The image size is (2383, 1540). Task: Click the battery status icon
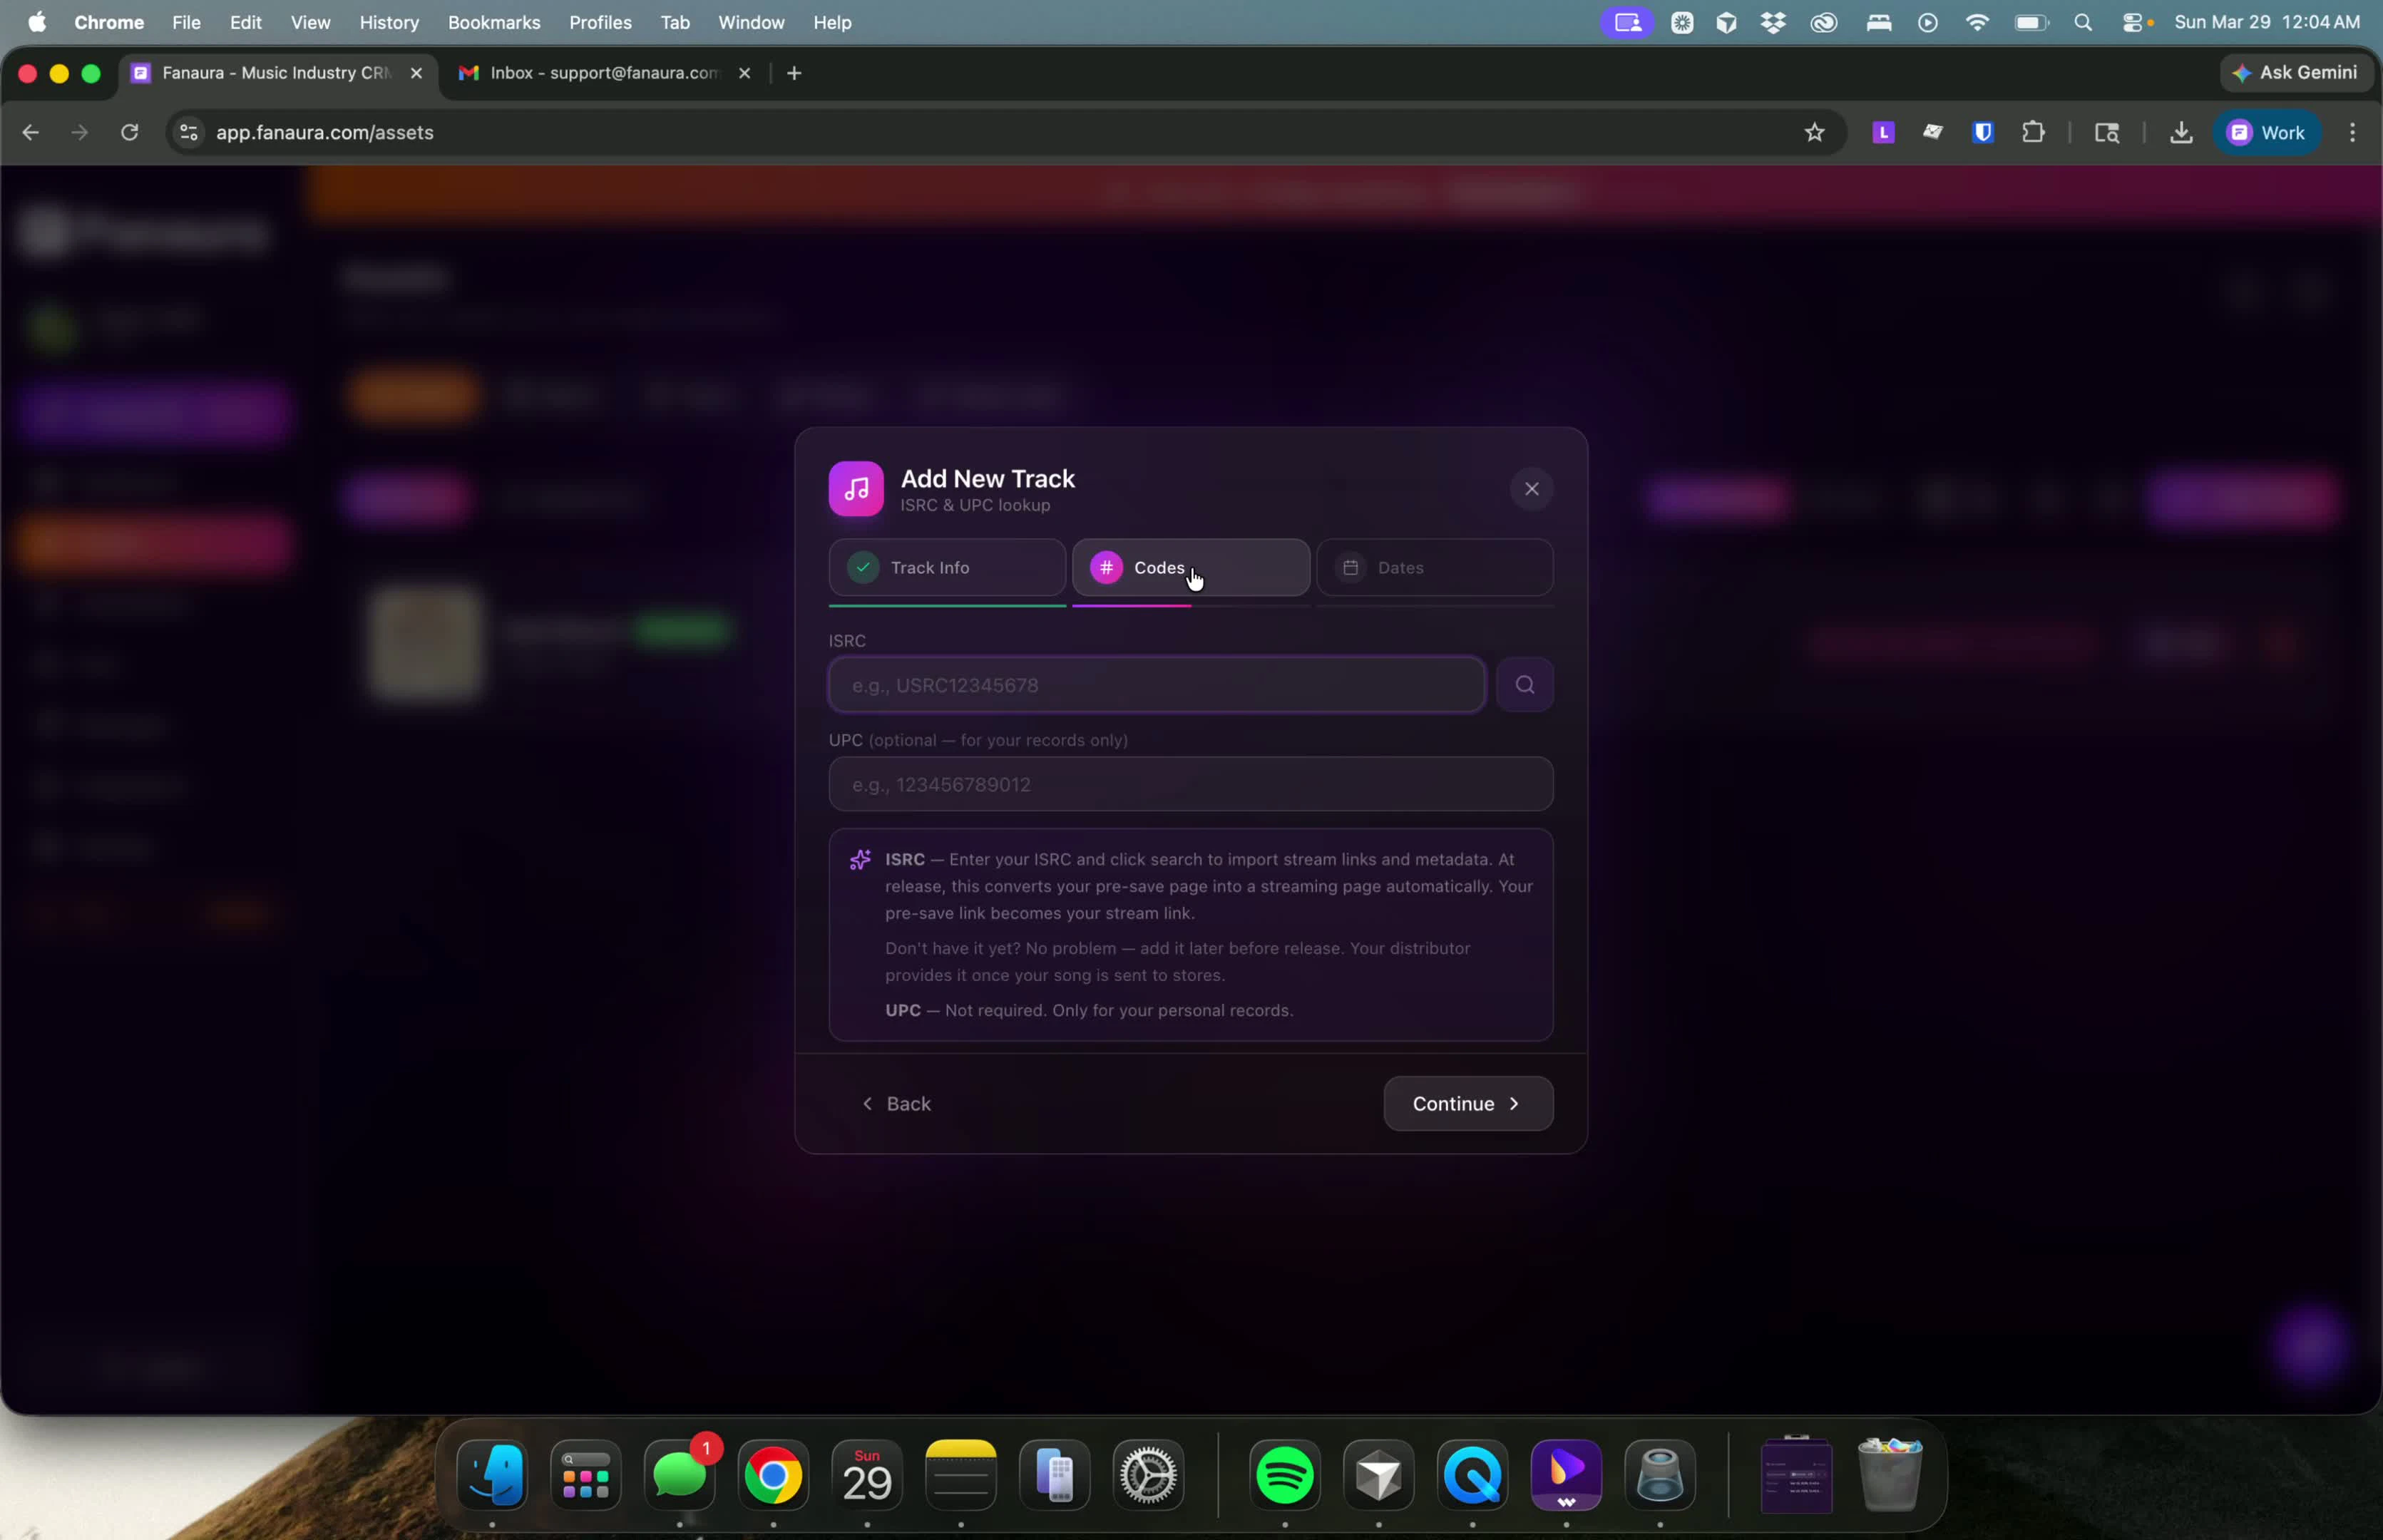[2031, 22]
